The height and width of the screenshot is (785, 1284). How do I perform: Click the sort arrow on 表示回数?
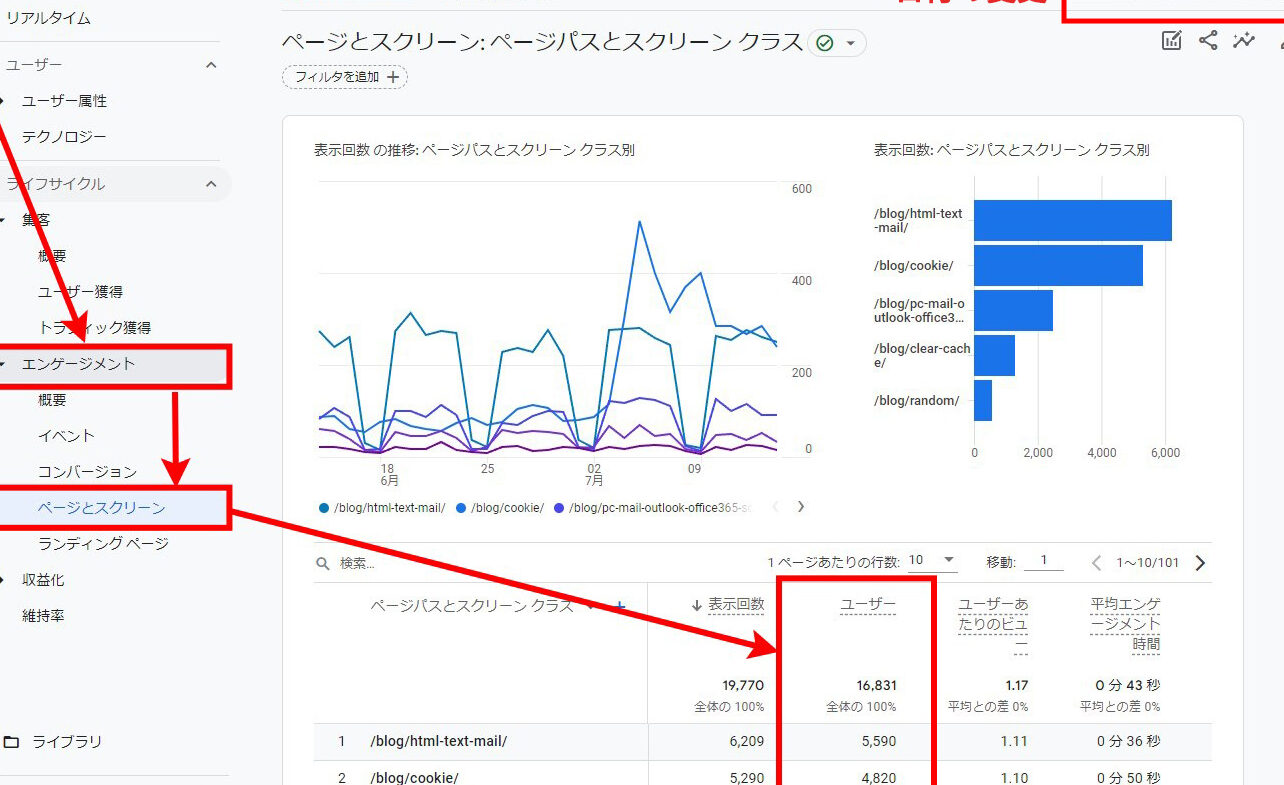696,605
